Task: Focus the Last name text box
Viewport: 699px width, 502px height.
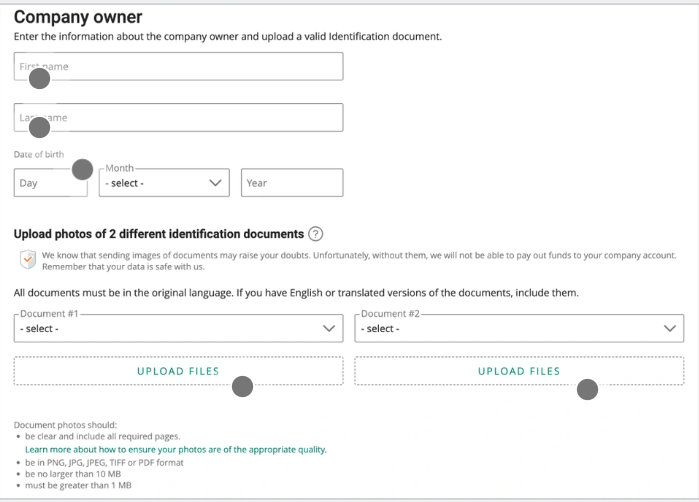Action: 178,118
